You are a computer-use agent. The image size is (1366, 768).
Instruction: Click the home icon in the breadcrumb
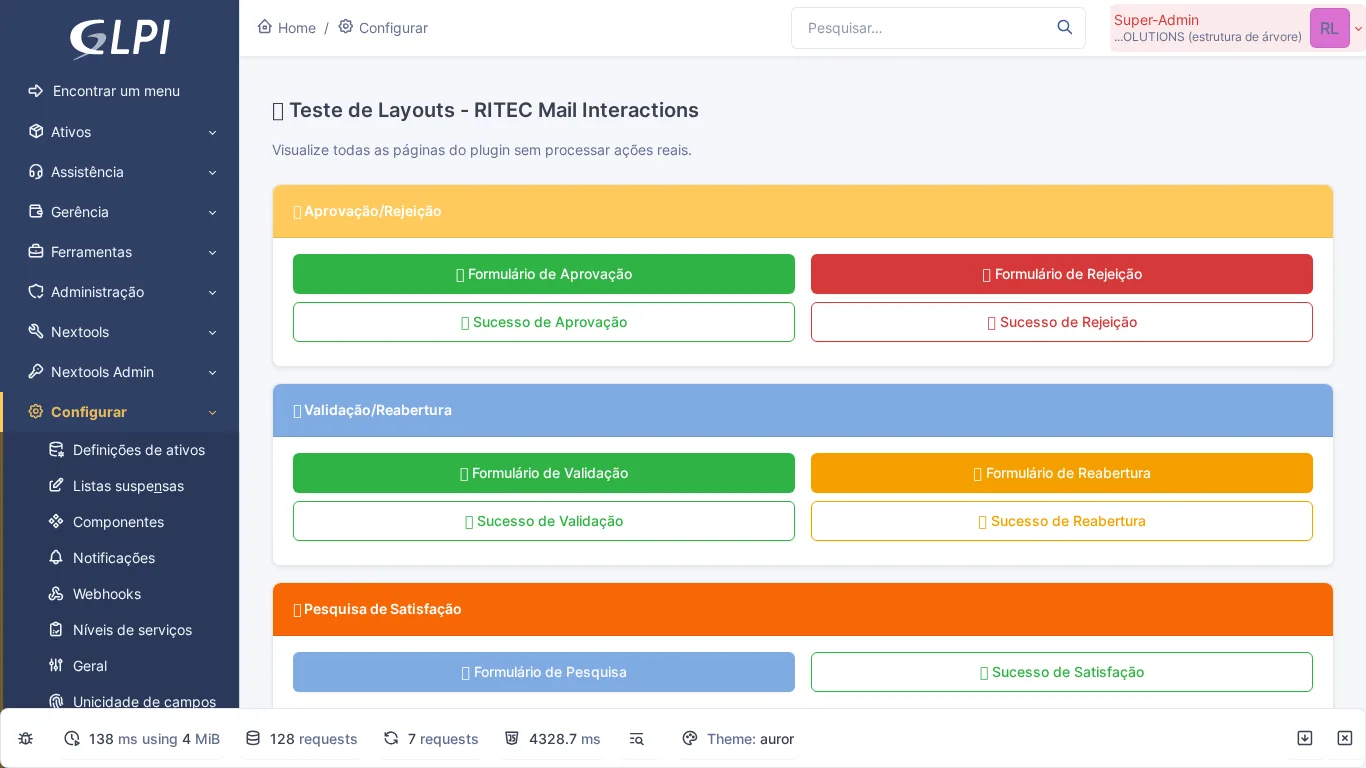pyautogui.click(x=265, y=27)
